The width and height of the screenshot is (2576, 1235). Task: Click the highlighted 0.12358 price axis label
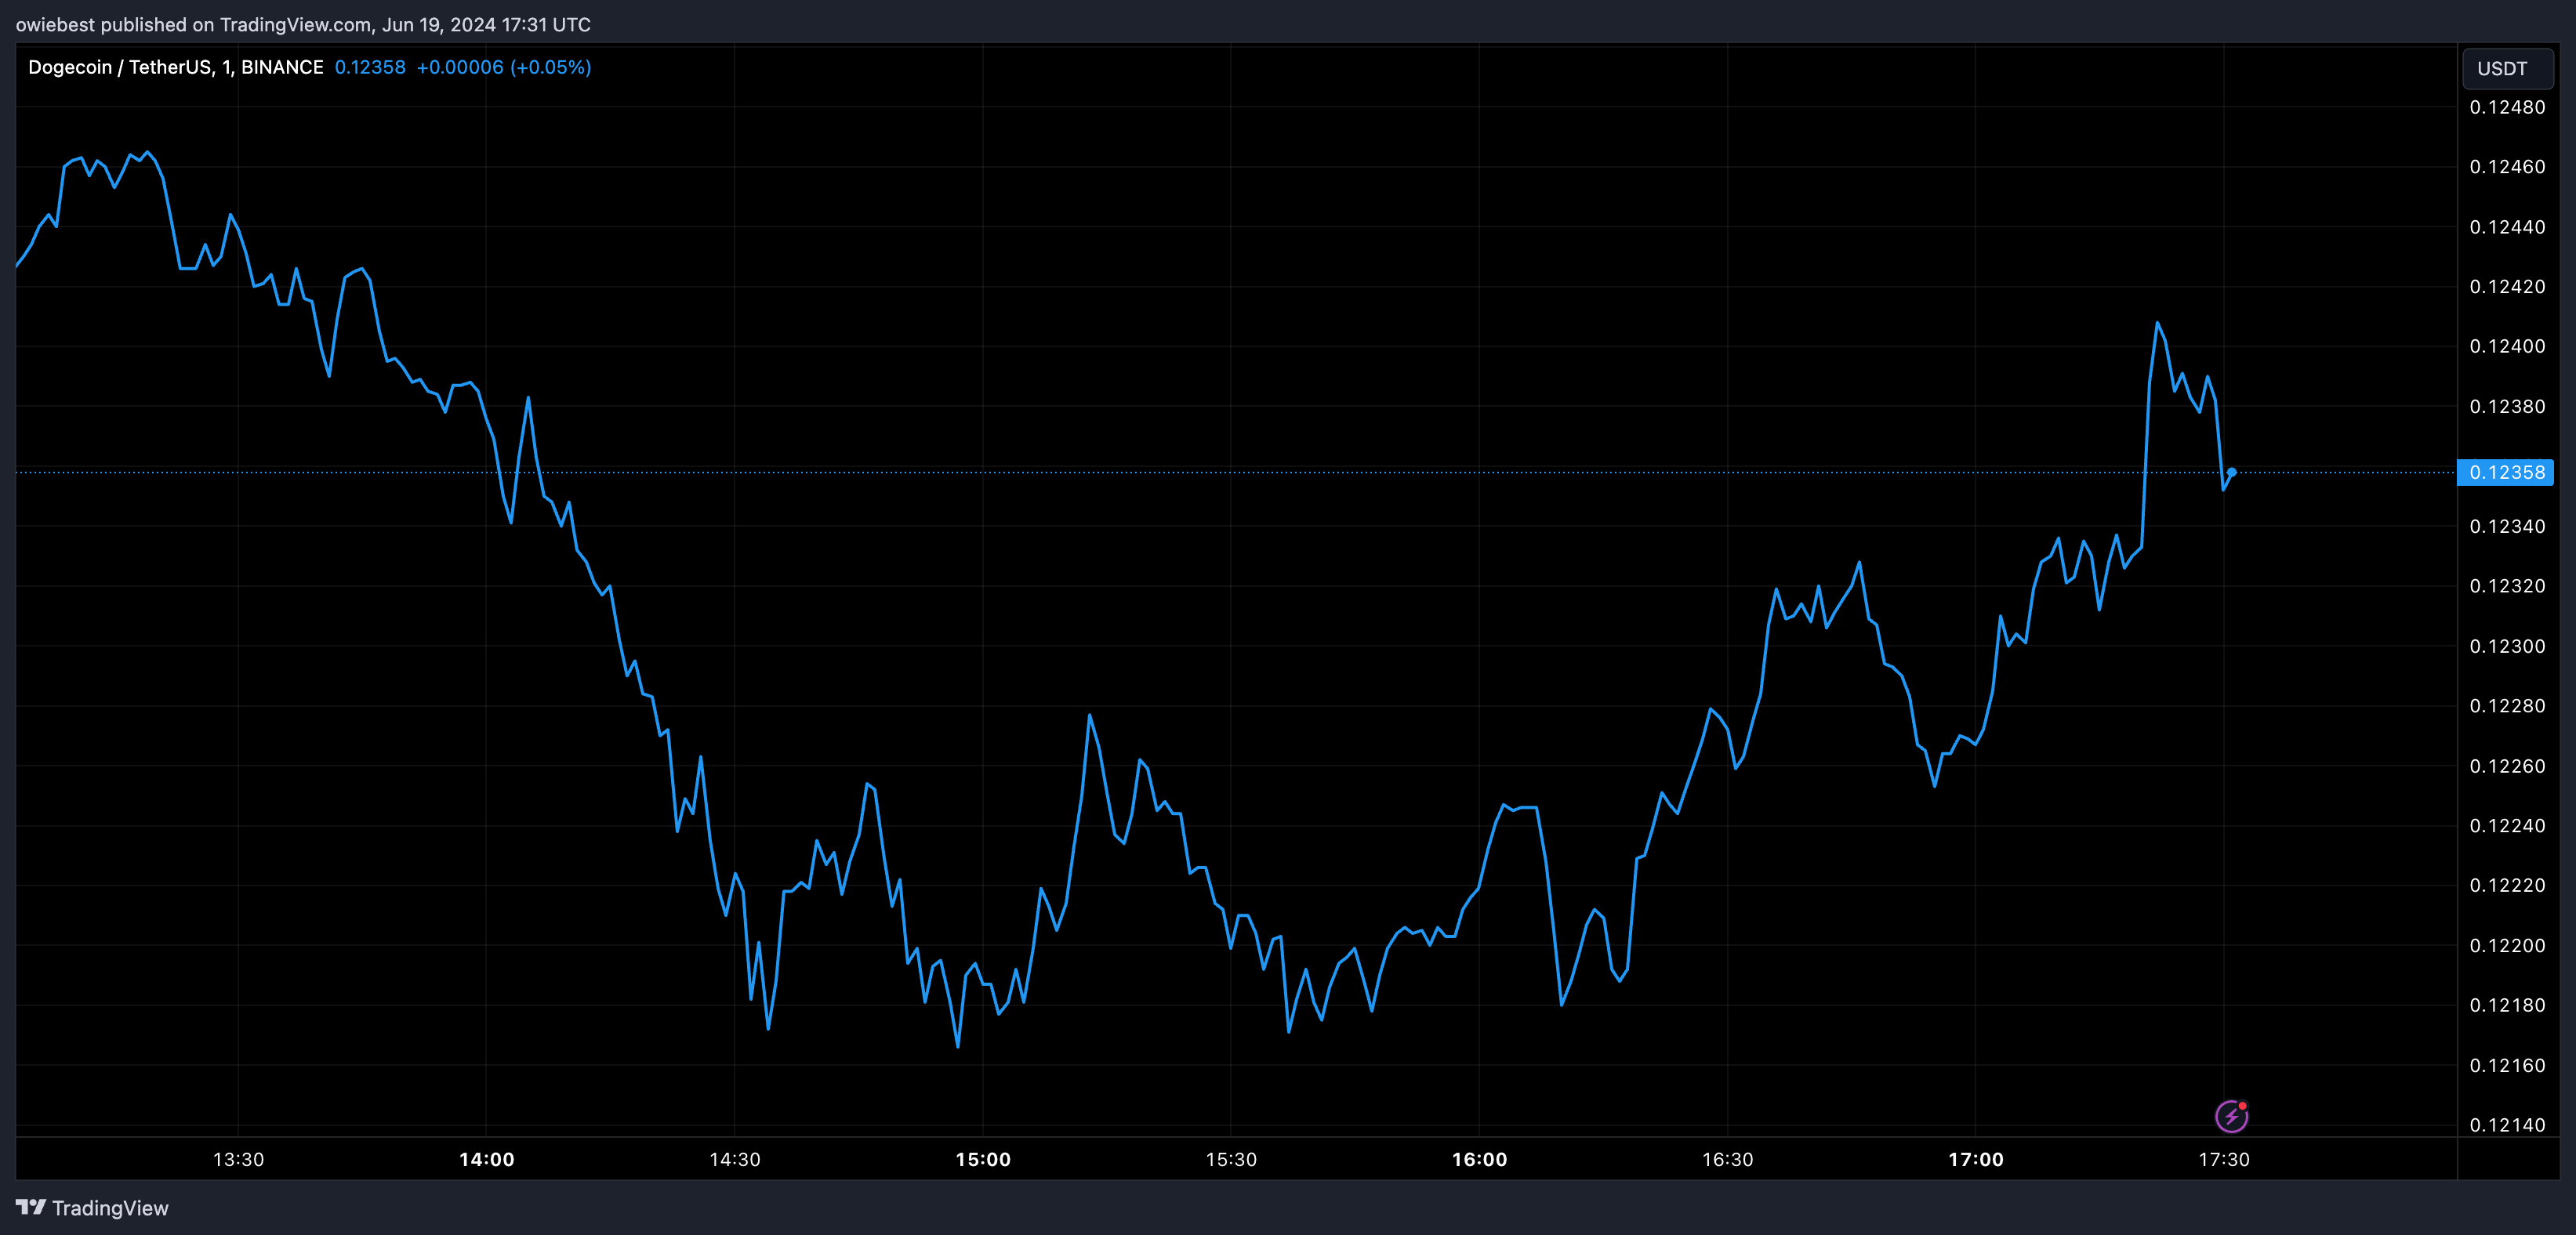[x=2506, y=472]
